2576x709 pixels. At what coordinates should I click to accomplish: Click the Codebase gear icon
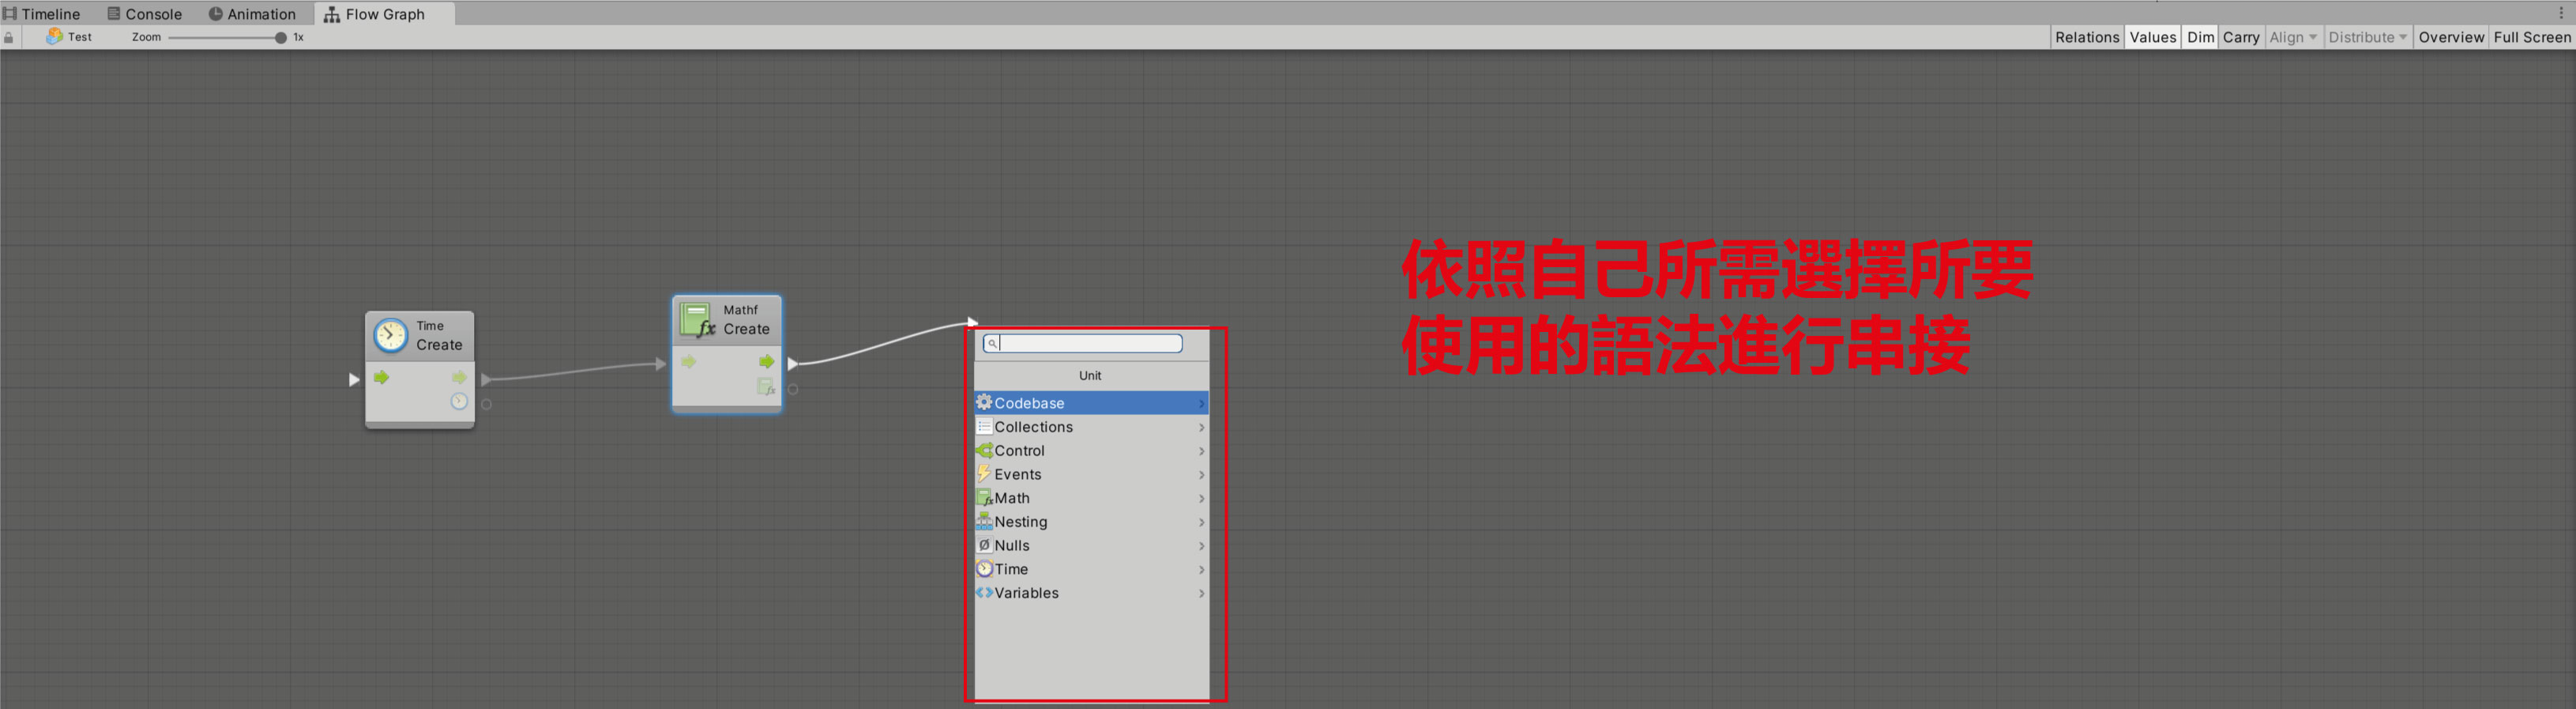984,403
